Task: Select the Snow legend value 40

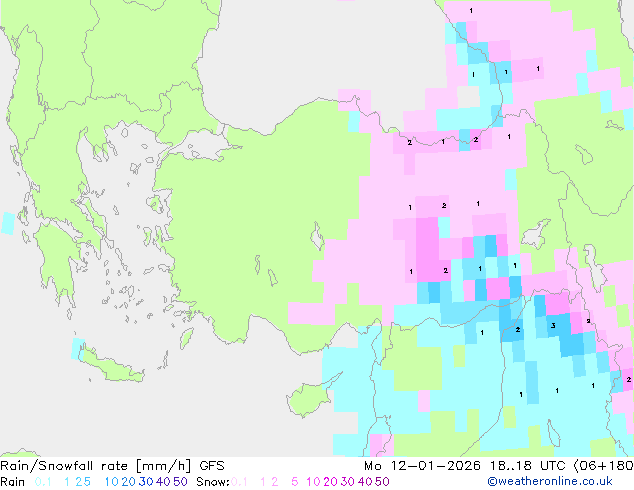Action: 365,482
